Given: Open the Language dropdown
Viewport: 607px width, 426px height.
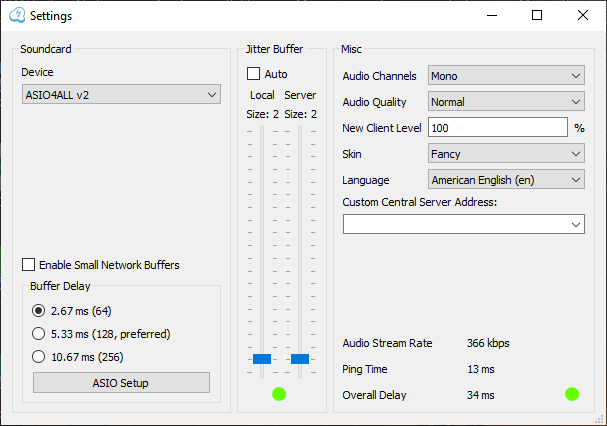Looking at the screenshot, I should tap(505, 180).
